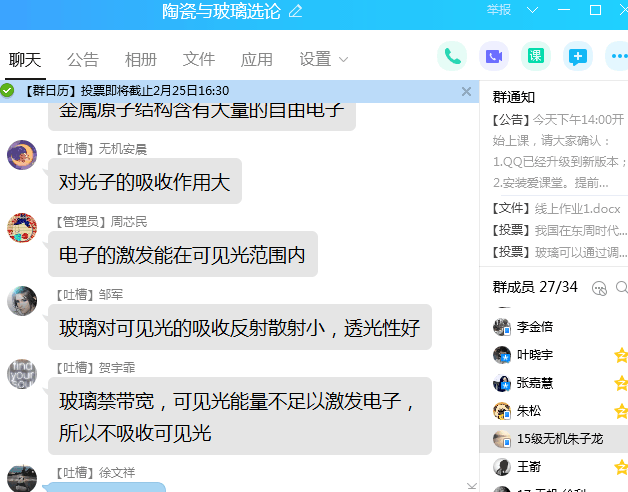
Task: Switch to the 相册 tab
Action: [x=141, y=59]
